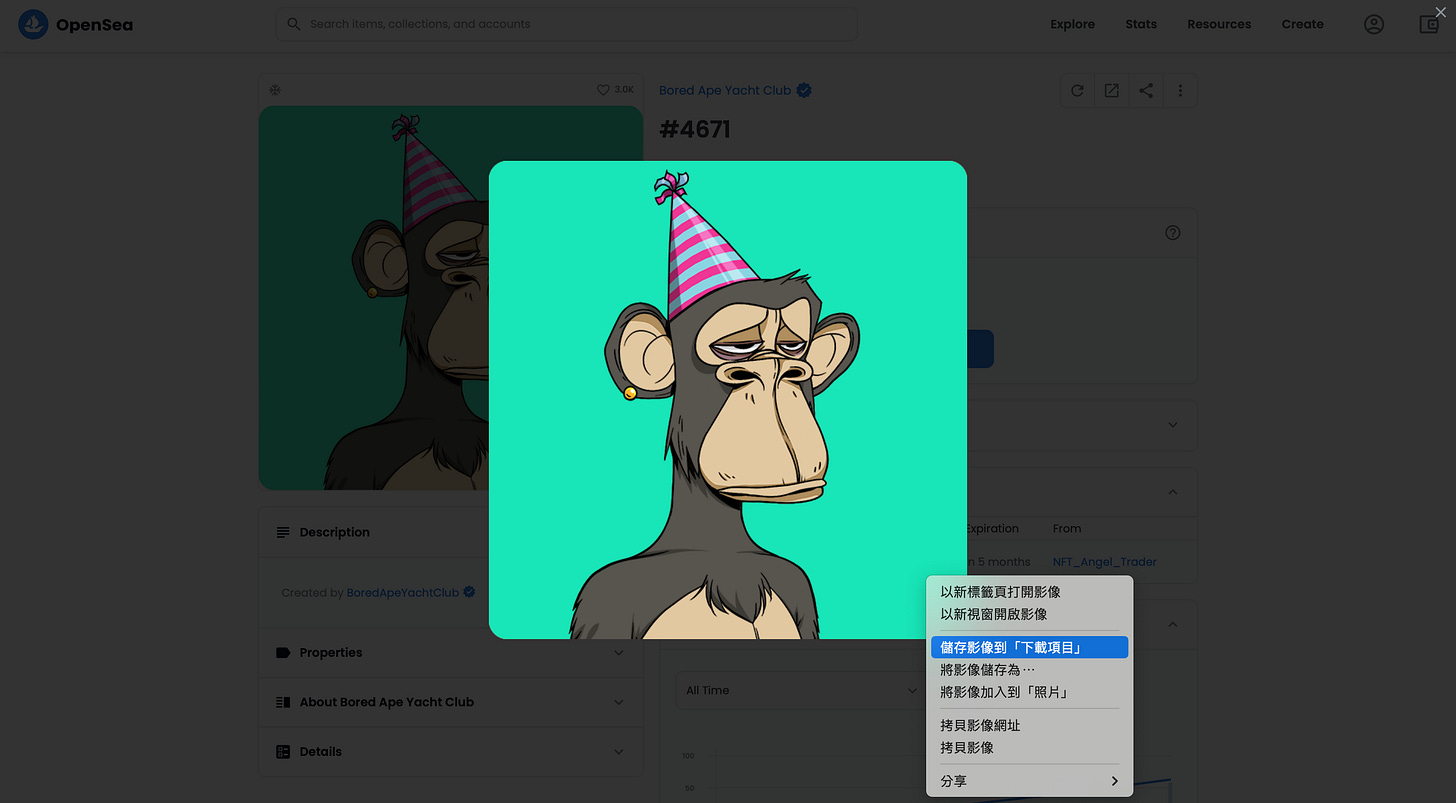
Task: Click the share icon
Action: (1146, 91)
